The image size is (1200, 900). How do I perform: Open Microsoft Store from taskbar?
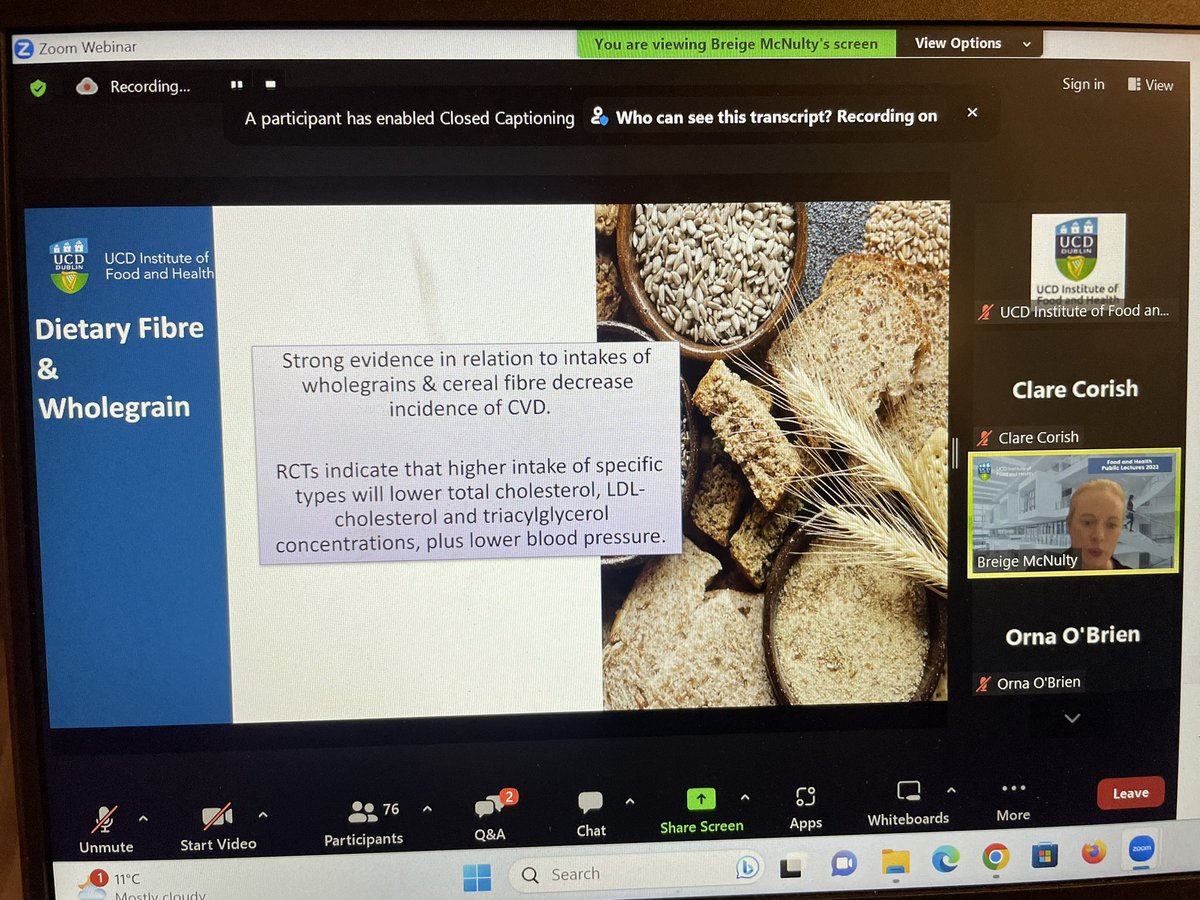click(1045, 855)
